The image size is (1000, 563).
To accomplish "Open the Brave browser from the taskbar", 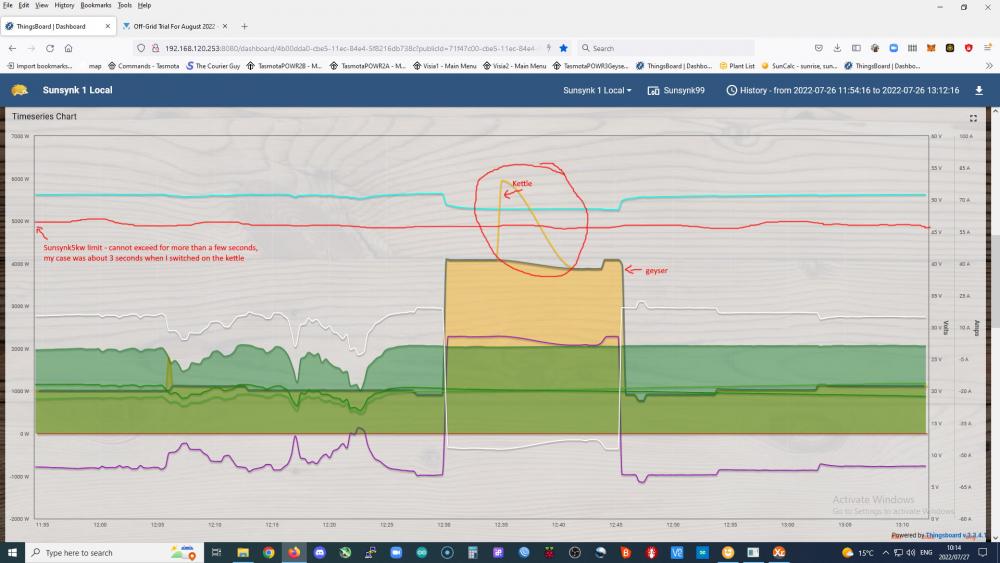I will click(x=626, y=552).
